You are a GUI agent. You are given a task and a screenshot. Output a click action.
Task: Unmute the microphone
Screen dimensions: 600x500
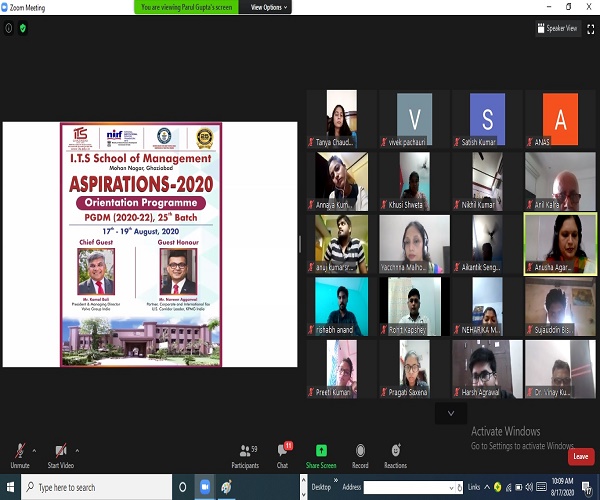[20, 455]
